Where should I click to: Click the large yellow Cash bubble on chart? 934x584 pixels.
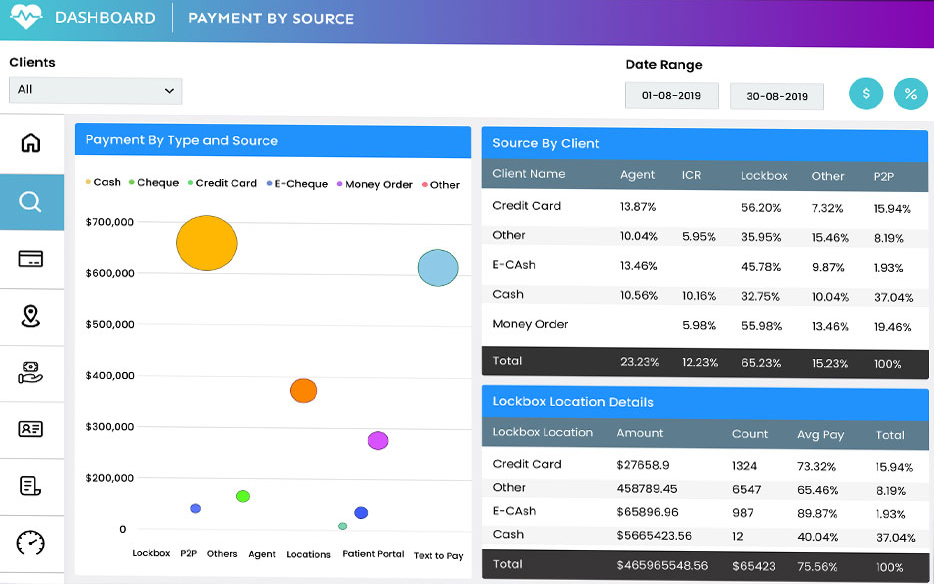[x=206, y=242]
